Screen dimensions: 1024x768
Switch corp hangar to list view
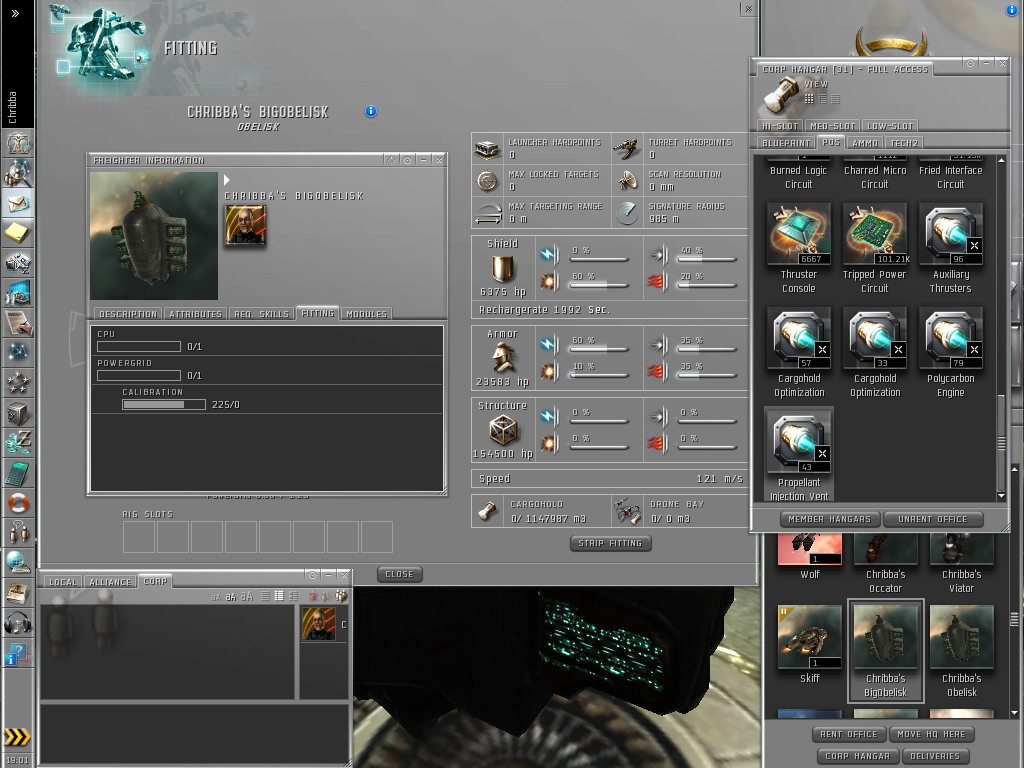[835, 99]
